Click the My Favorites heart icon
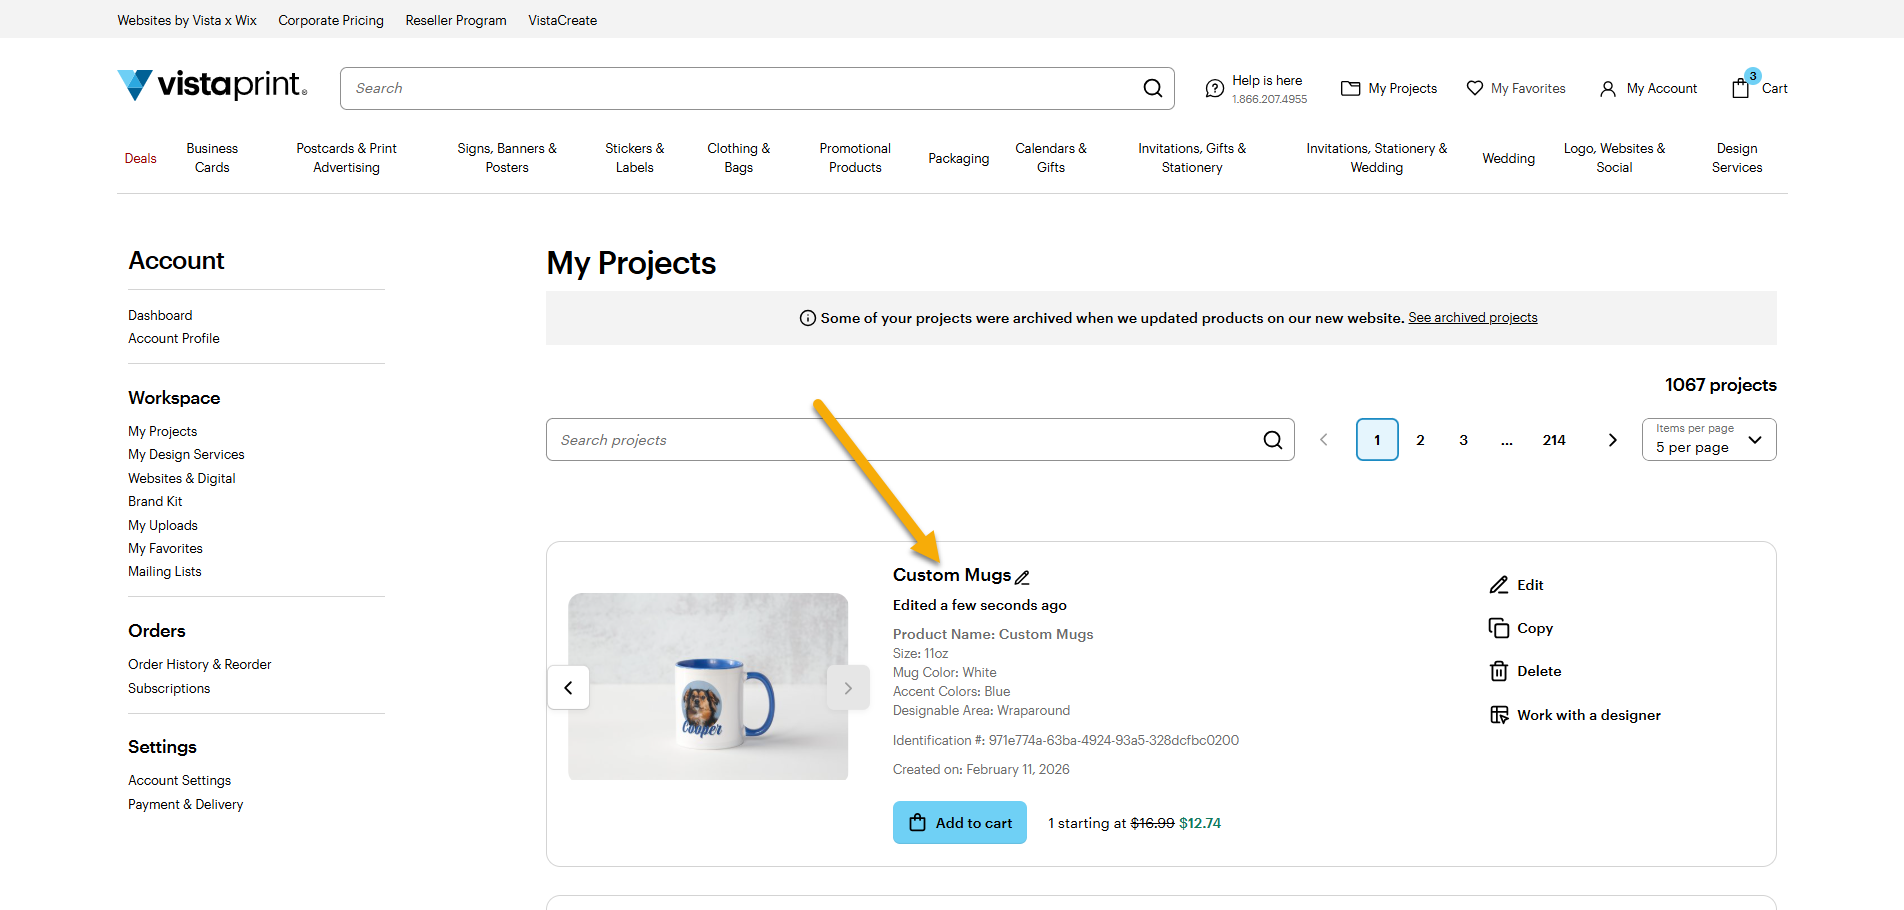 coord(1475,88)
